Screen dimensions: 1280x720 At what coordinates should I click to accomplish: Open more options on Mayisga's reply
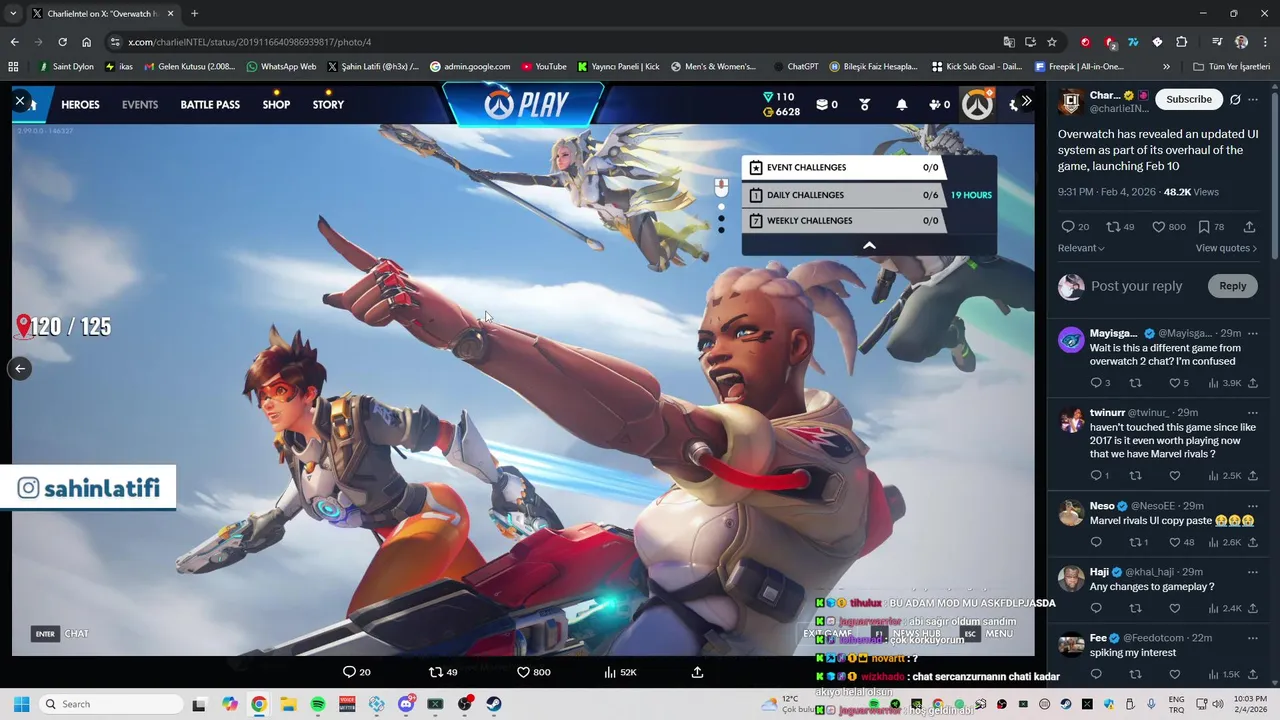coord(1252,333)
